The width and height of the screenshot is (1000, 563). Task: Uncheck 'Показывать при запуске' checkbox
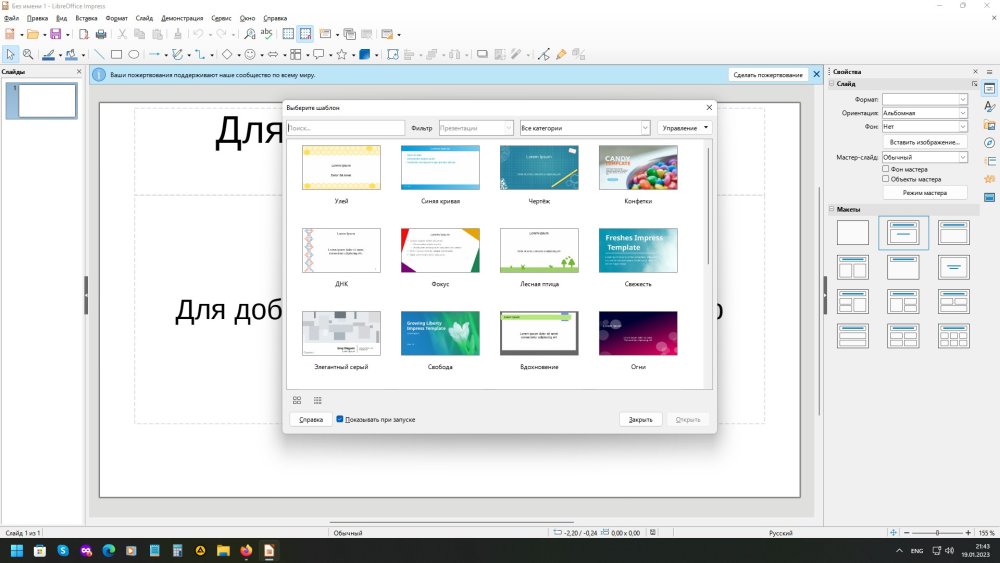(340, 419)
